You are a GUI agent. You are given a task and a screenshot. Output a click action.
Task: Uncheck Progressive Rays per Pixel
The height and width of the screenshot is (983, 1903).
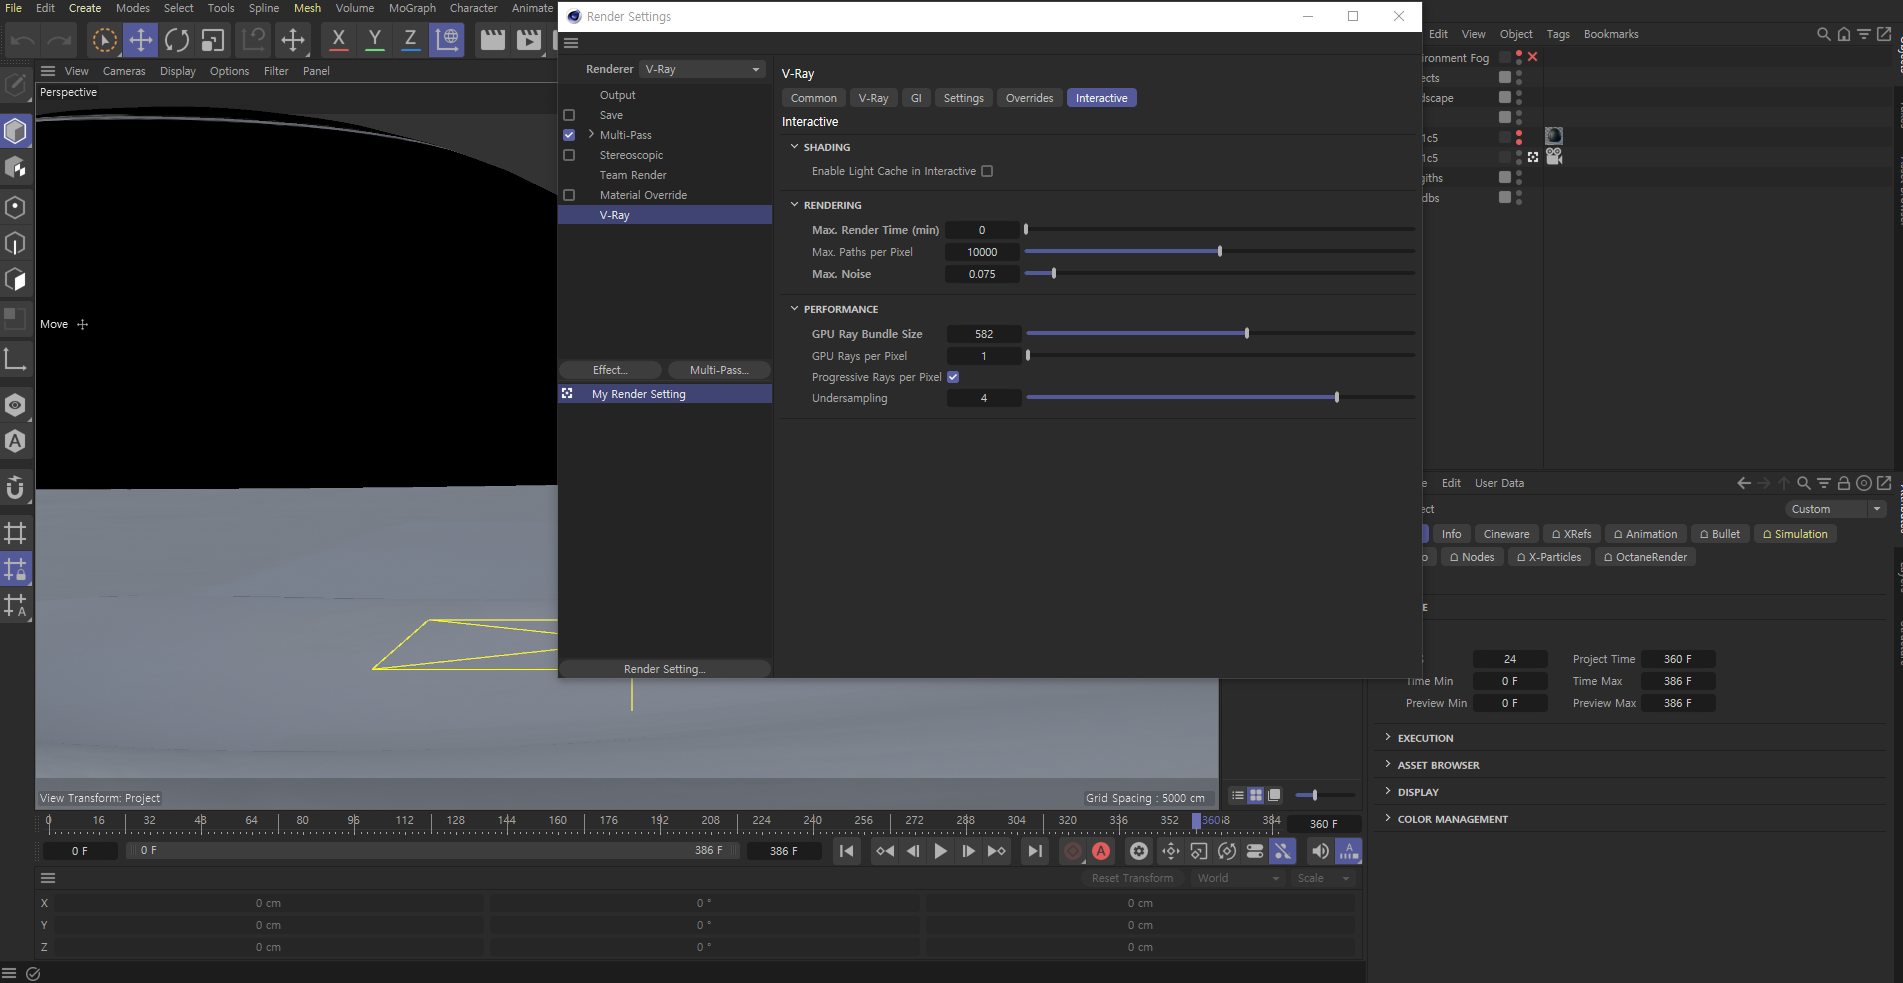953,377
